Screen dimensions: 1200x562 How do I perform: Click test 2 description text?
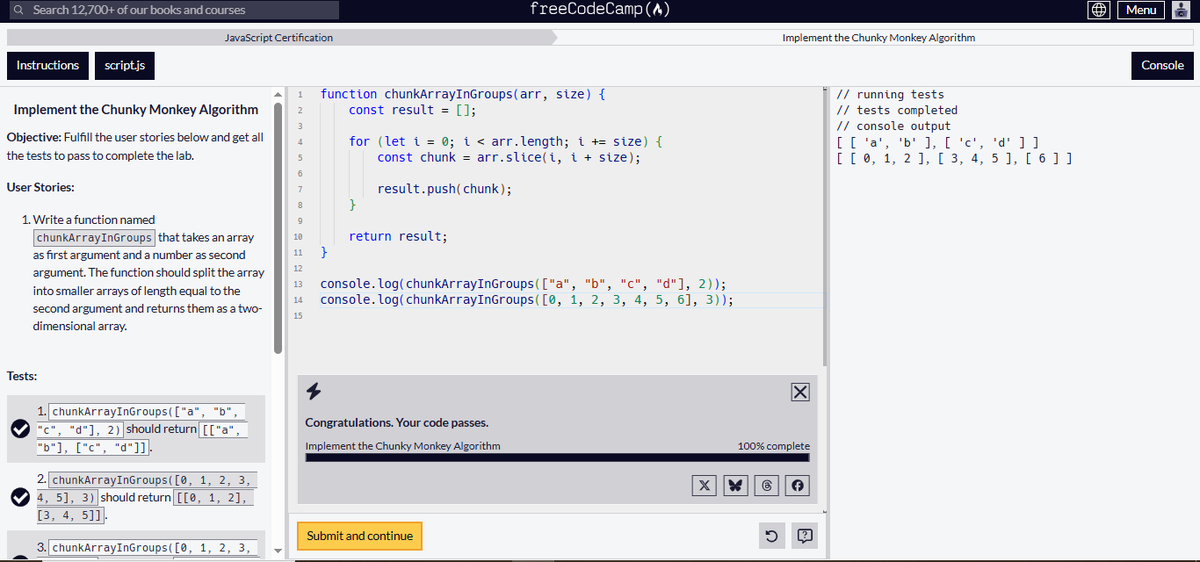pos(146,497)
